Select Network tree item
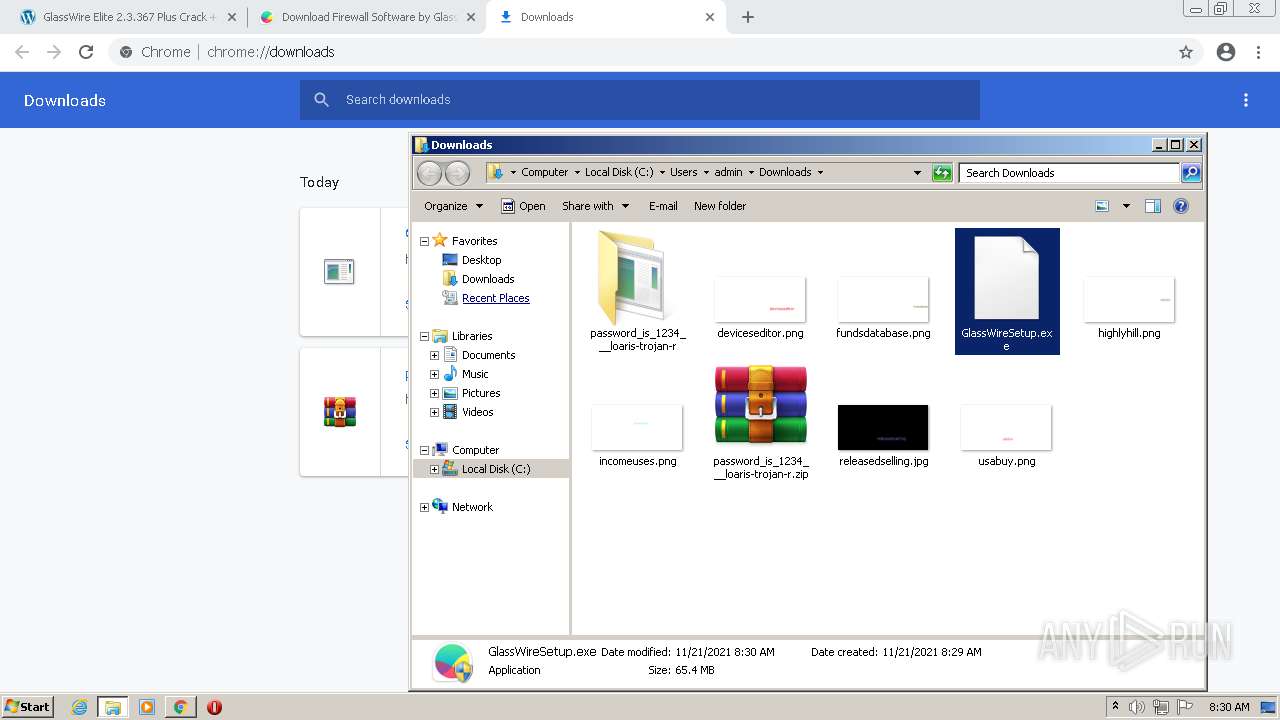The width and height of the screenshot is (1280, 720). (472, 507)
